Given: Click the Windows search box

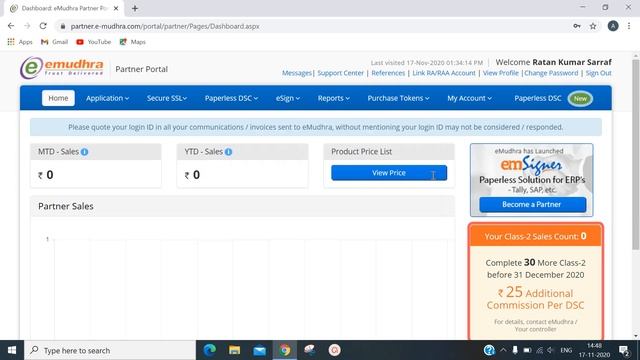Looking at the screenshot, I should click(x=110, y=350).
